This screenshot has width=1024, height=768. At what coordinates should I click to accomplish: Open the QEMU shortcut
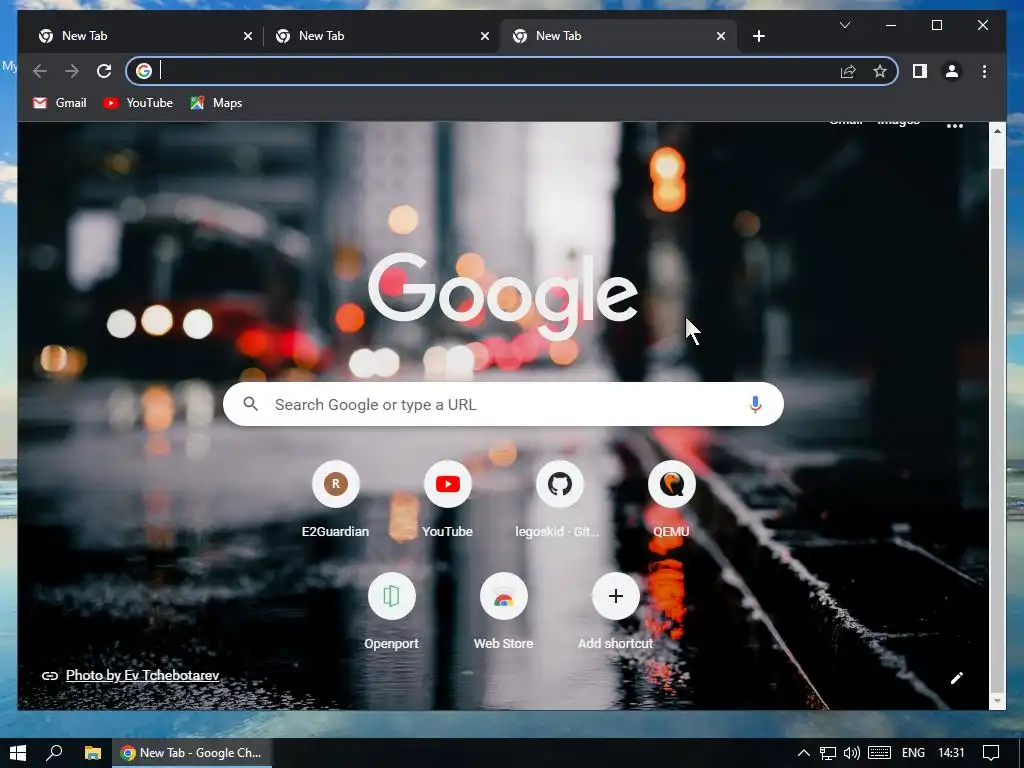point(671,500)
